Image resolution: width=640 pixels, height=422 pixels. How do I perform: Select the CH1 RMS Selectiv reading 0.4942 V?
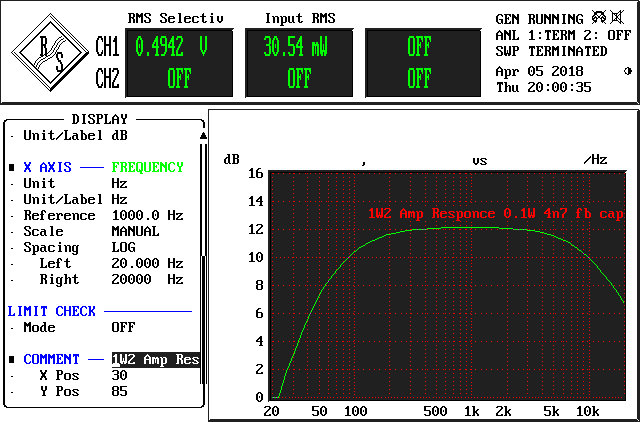pyautogui.click(x=171, y=47)
